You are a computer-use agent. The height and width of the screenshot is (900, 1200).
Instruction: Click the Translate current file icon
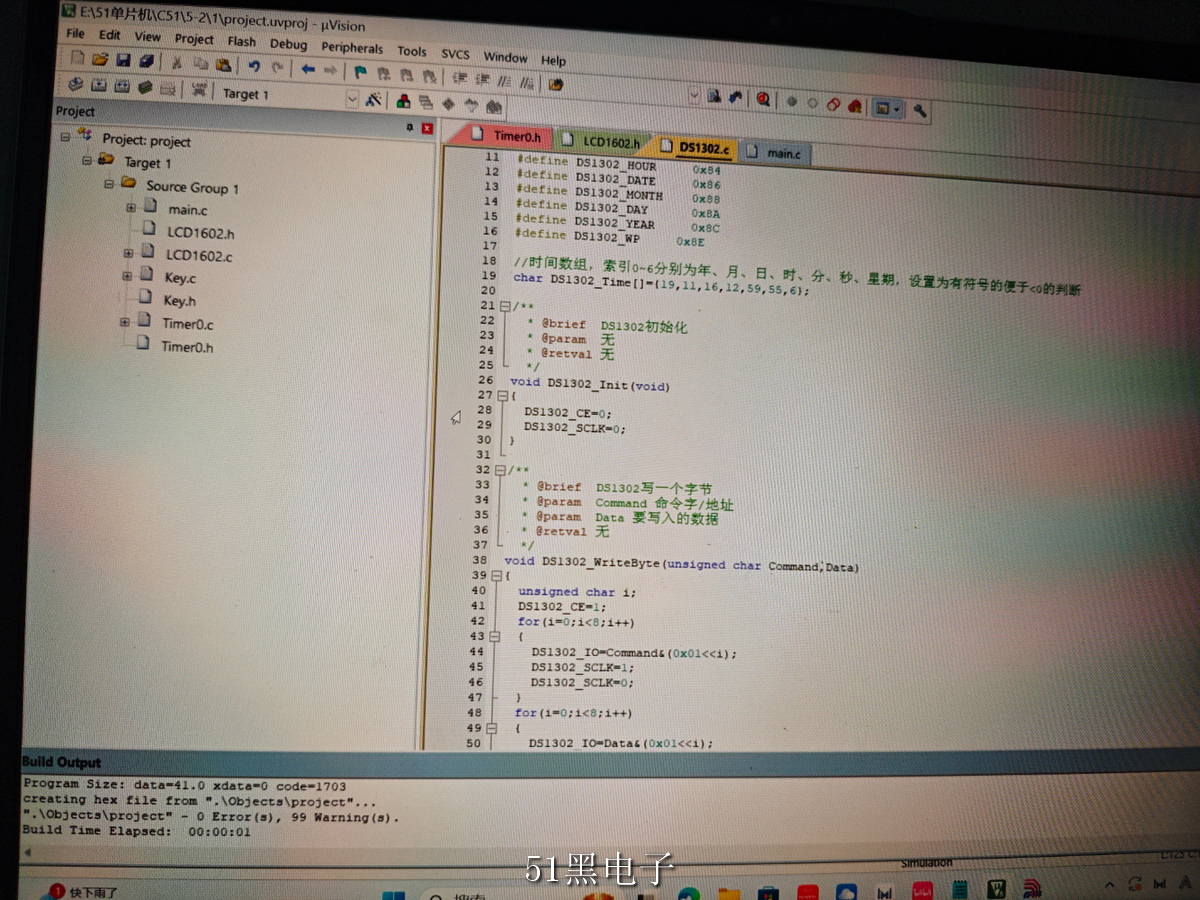tap(74, 85)
